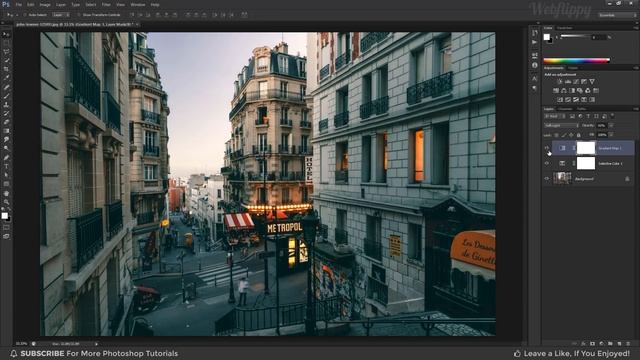The width and height of the screenshot is (640, 360).
Task: Hide the Gradient Map 1 layer
Action: coord(547,148)
